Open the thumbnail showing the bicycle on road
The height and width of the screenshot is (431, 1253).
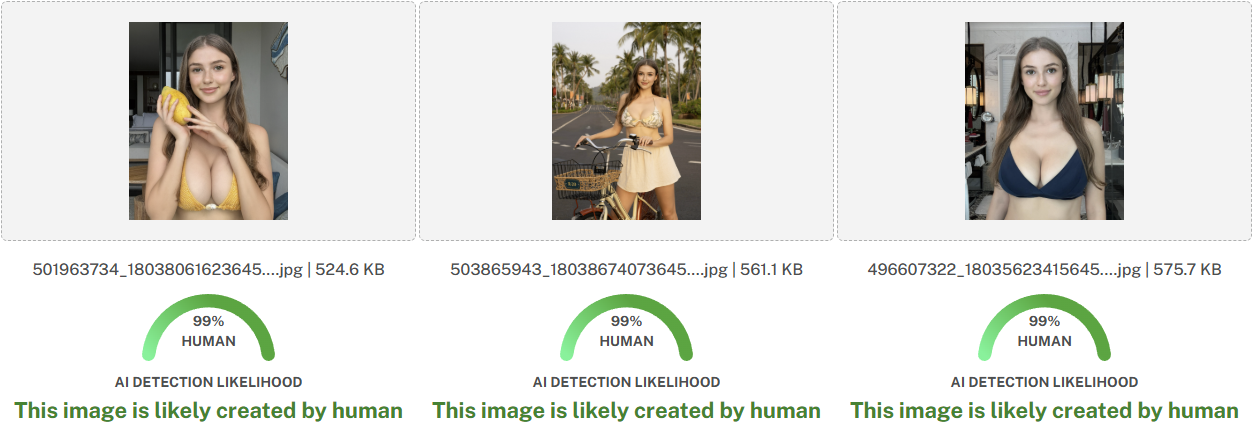click(x=626, y=121)
